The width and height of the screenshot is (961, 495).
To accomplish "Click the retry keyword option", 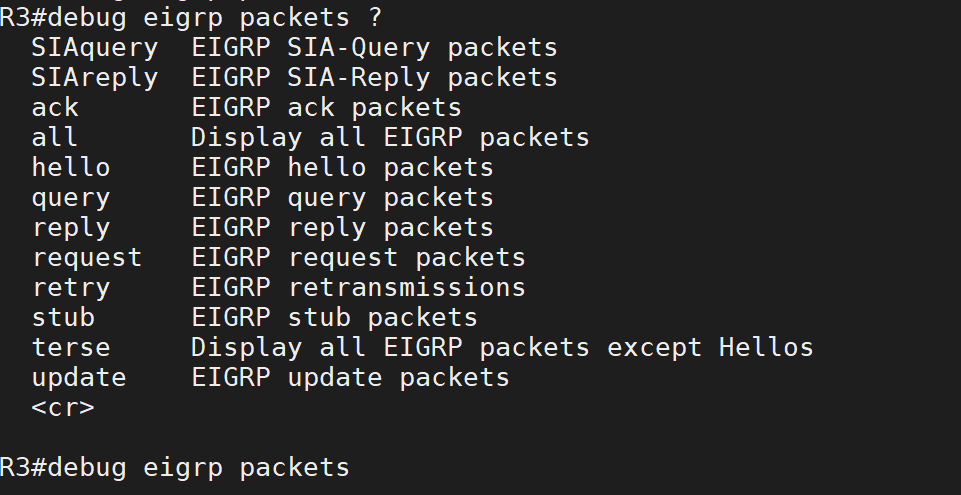I will click(71, 287).
